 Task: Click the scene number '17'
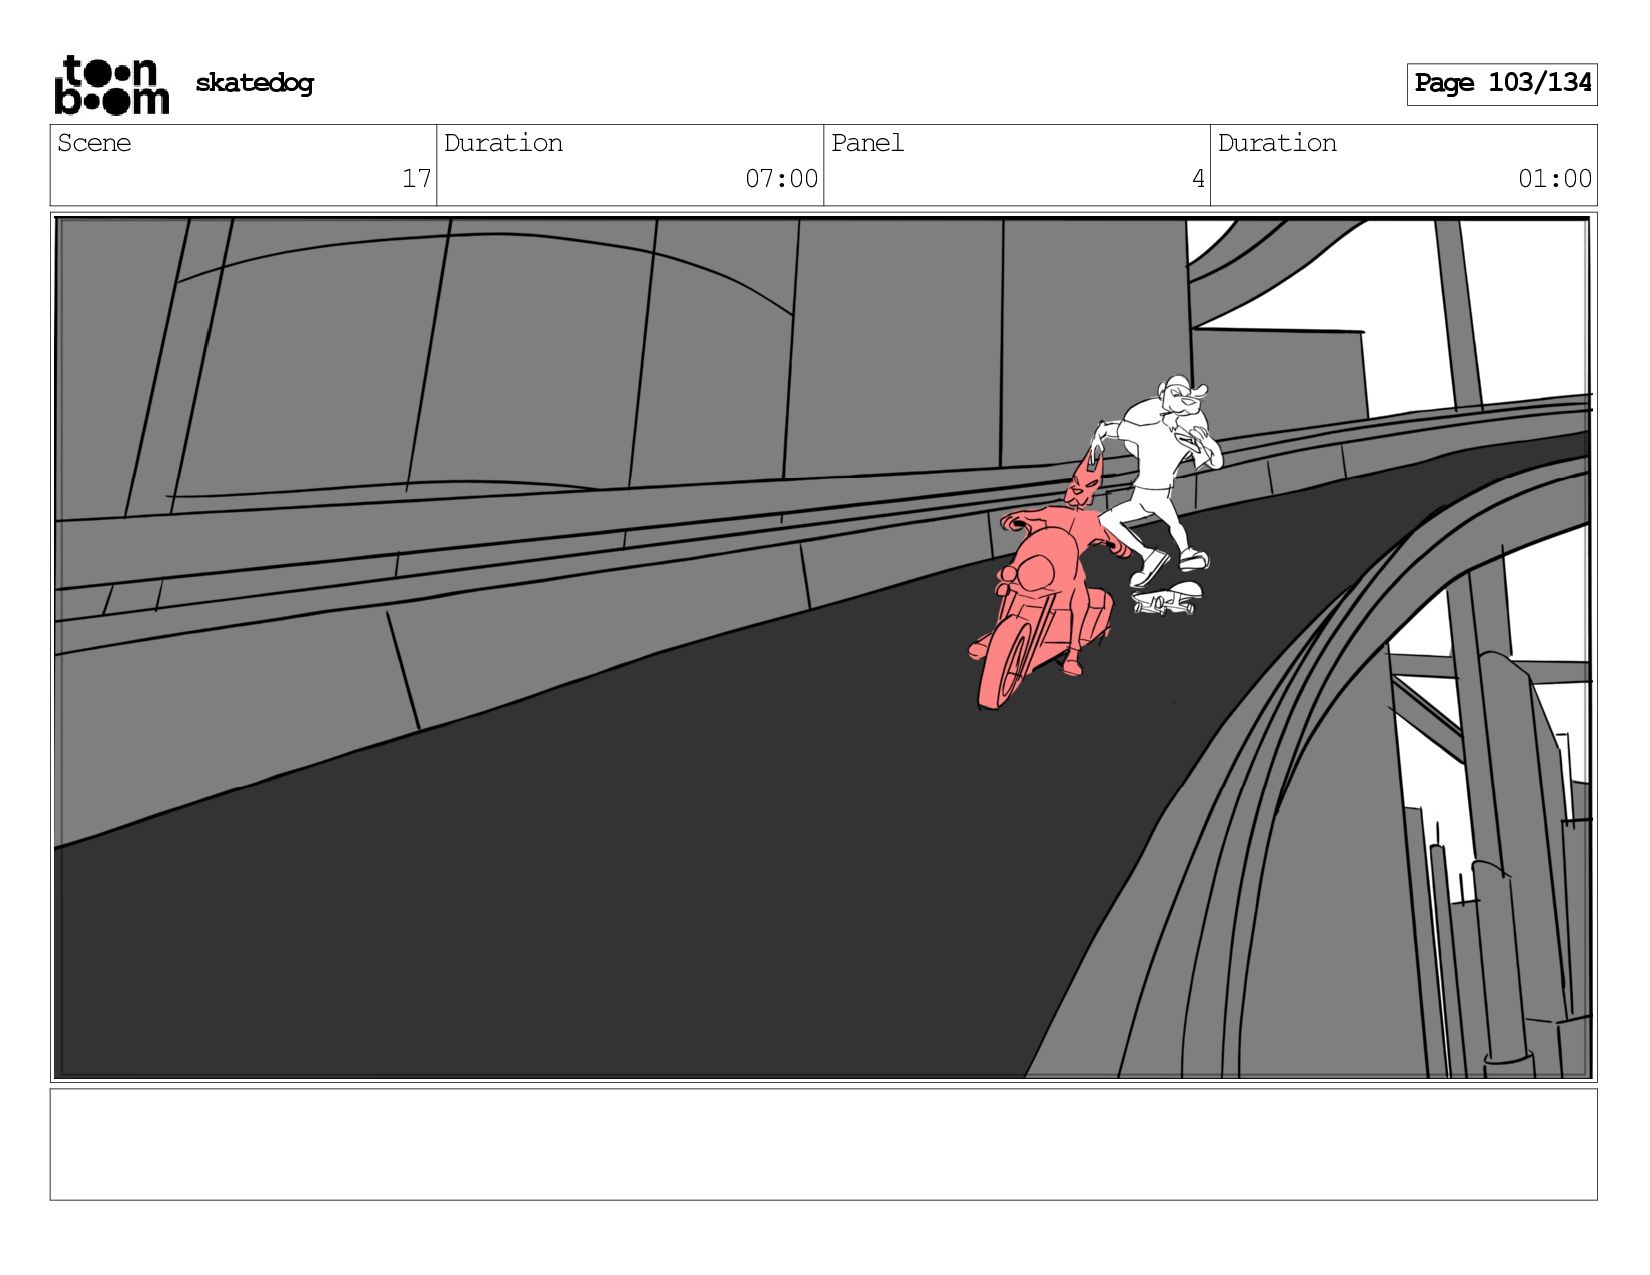pyautogui.click(x=417, y=179)
